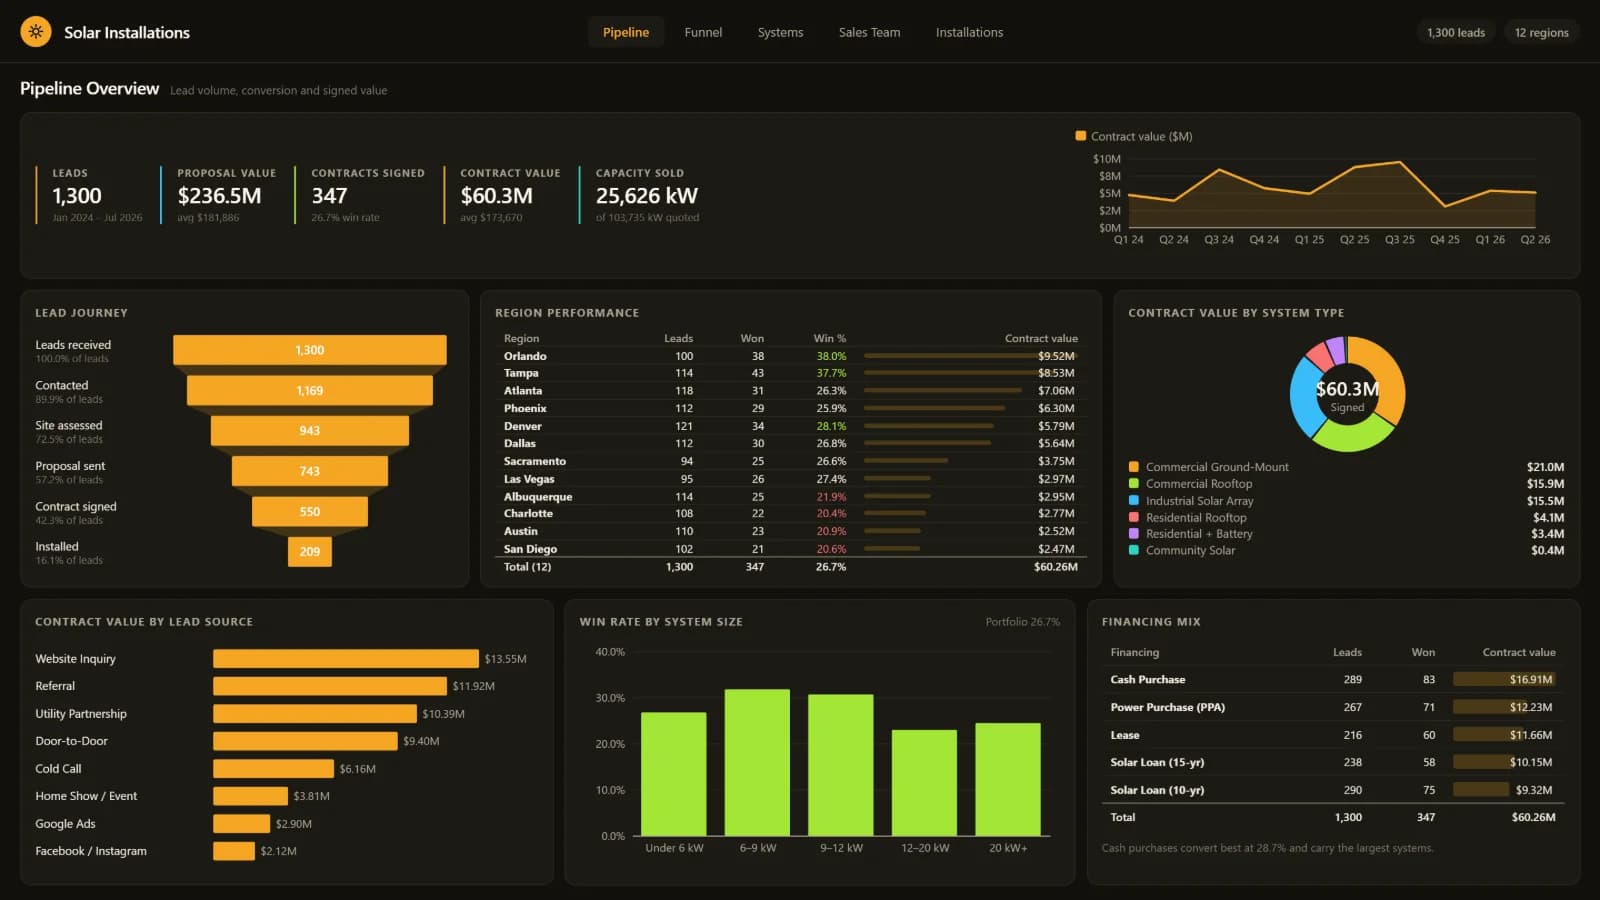The width and height of the screenshot is (1600, 900).
Task: Click the Proposal sent funnel bar 743
Action: point(310,471)
